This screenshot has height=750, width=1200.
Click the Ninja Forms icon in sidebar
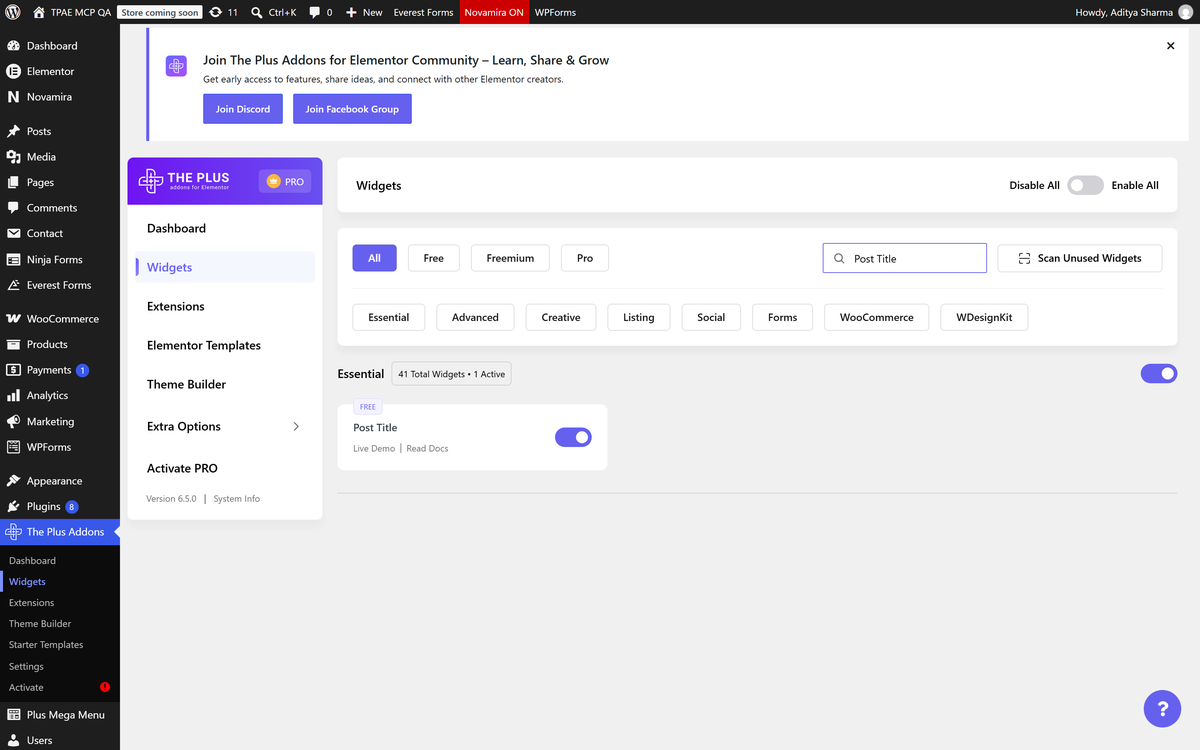pos(13,259)
